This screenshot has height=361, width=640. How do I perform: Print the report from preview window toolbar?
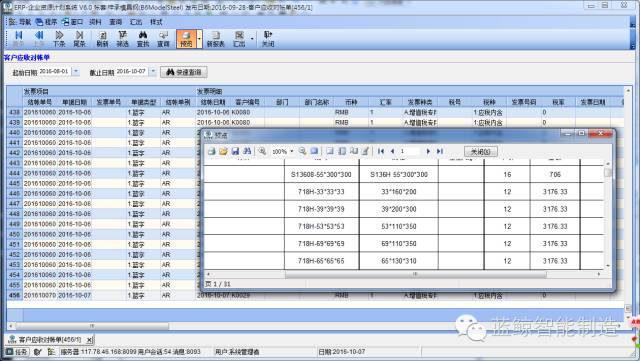[x=211, y=151]
